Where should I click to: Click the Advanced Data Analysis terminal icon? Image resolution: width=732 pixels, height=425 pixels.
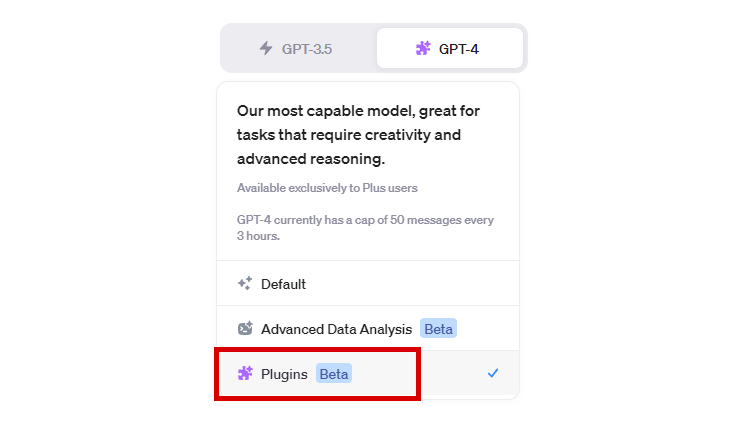point(245,329)
